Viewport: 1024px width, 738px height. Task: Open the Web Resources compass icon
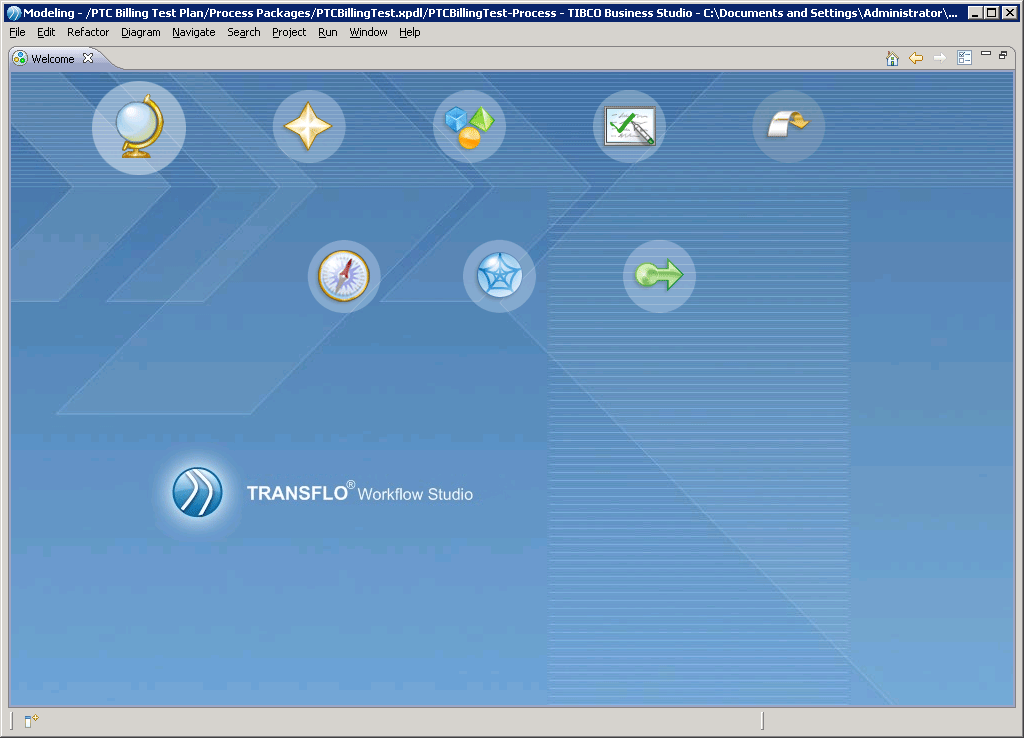343,276
